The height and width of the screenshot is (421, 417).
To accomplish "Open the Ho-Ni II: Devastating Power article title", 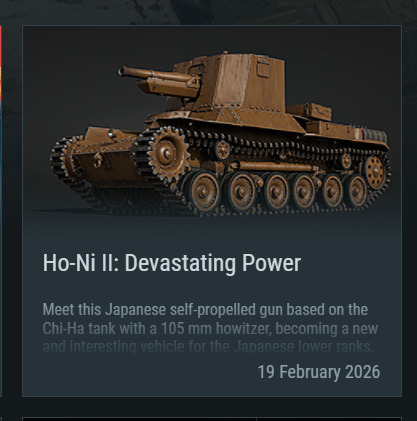I will (x=172, y=263).
